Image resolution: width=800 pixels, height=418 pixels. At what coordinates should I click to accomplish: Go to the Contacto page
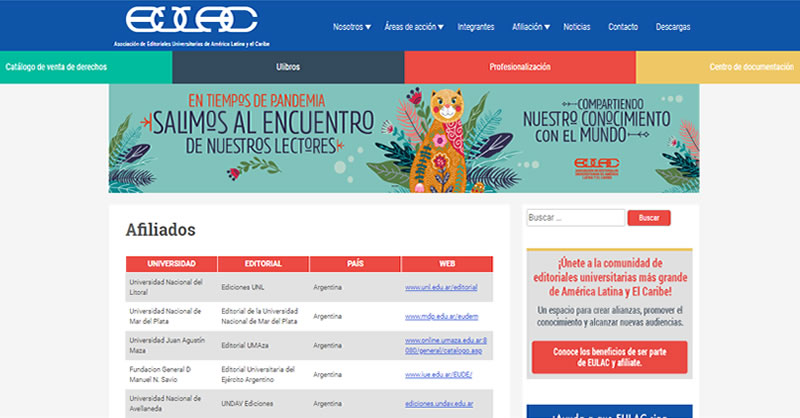pyautogui.click(x=622, y=27)
